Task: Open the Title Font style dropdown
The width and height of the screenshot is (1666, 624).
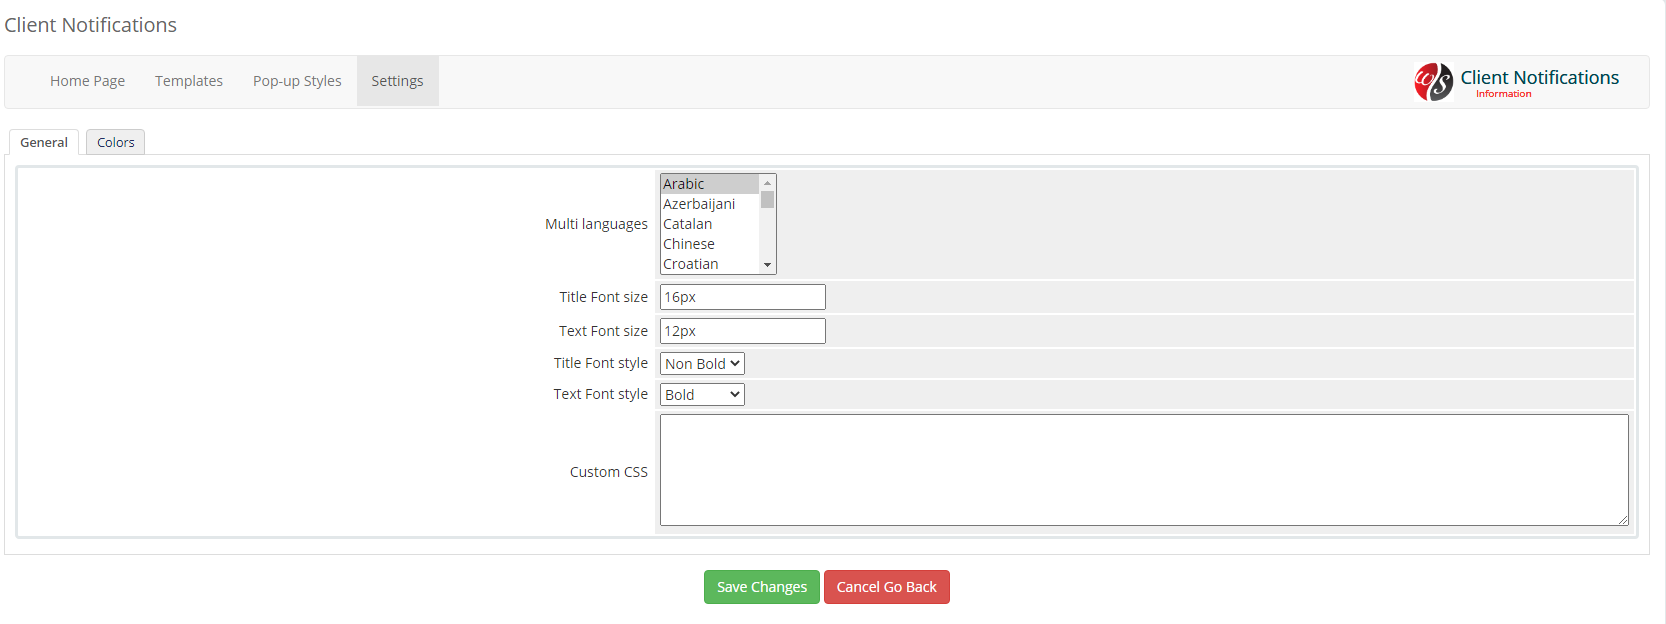Action: [x=702, y=364]
